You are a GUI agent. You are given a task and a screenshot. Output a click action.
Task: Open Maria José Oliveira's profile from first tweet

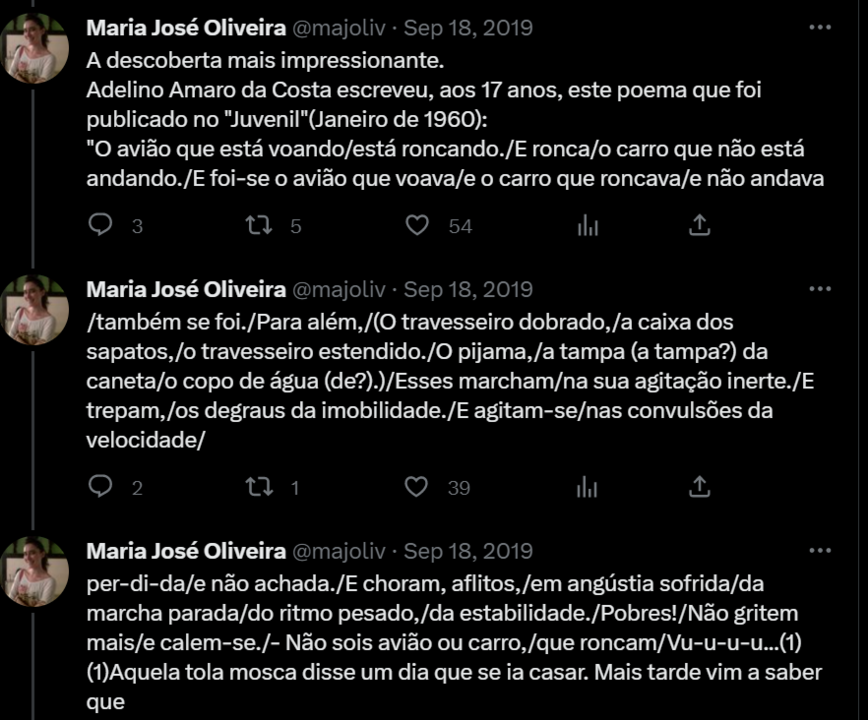point(184,28)
